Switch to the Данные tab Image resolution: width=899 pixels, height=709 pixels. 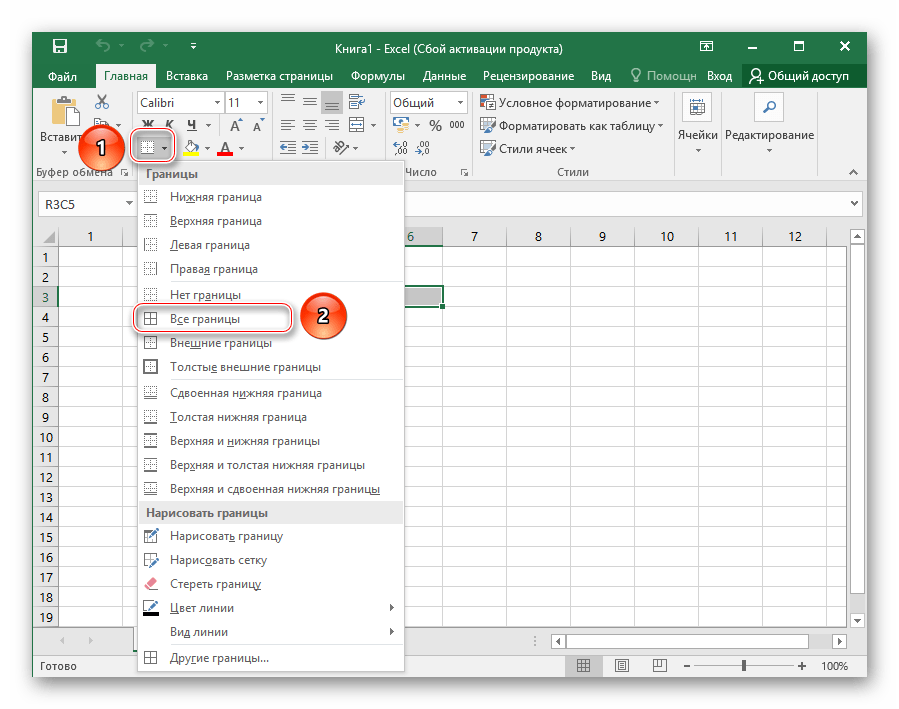[444, 76]
